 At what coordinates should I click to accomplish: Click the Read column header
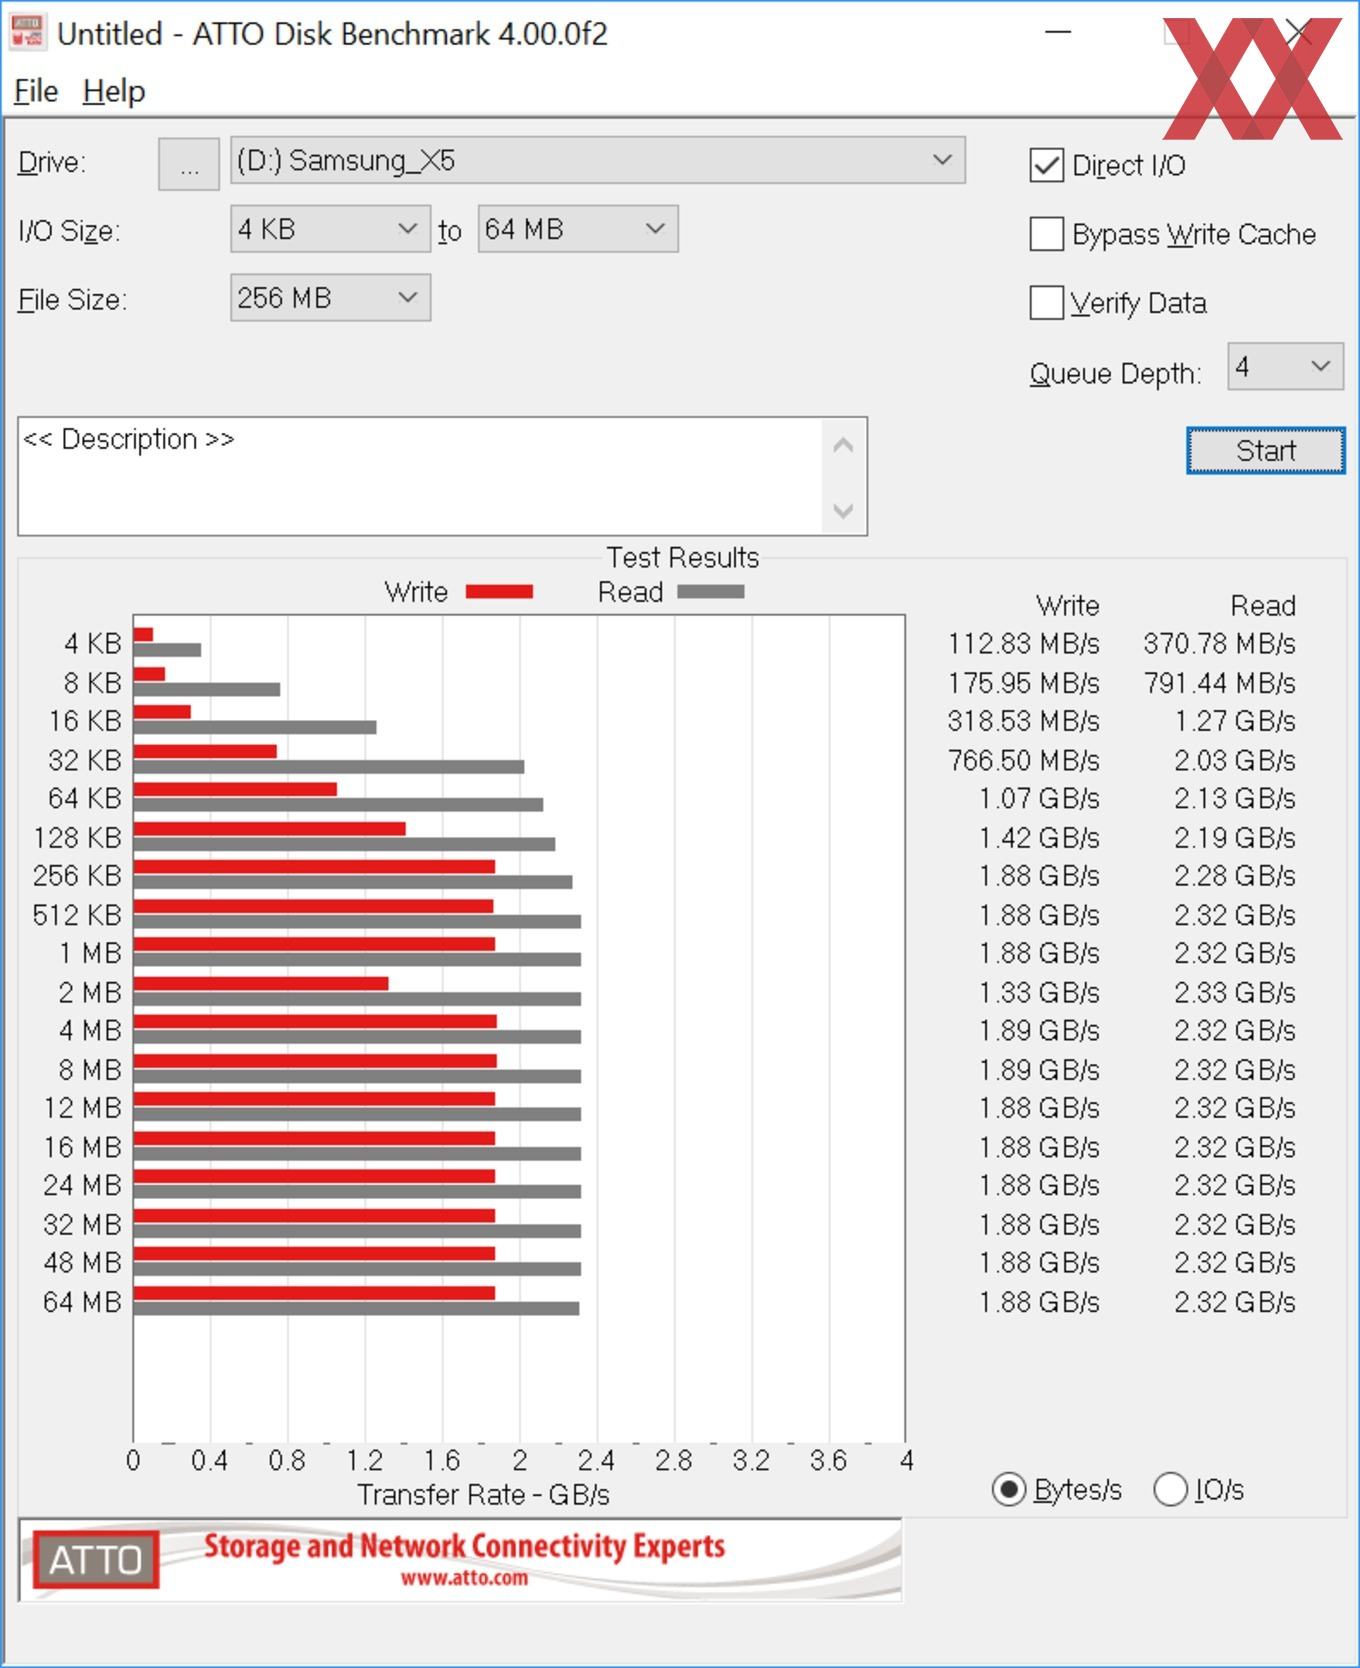tap(1263, 606)
